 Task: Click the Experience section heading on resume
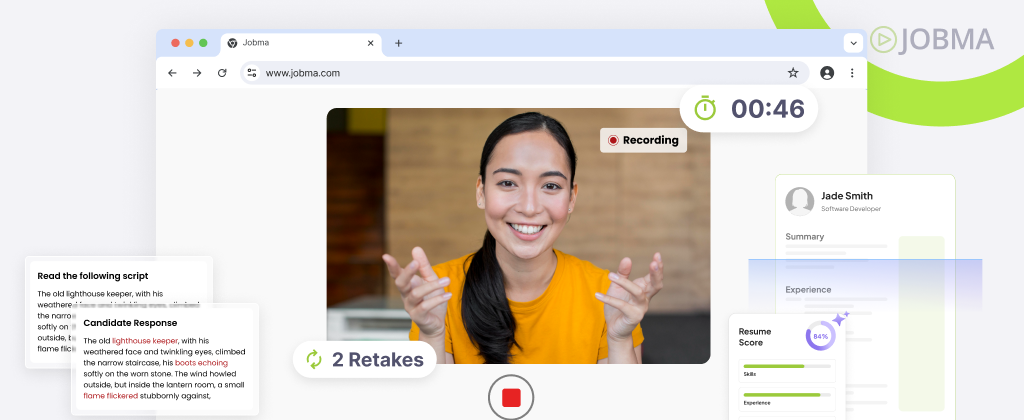pos(808,289)
